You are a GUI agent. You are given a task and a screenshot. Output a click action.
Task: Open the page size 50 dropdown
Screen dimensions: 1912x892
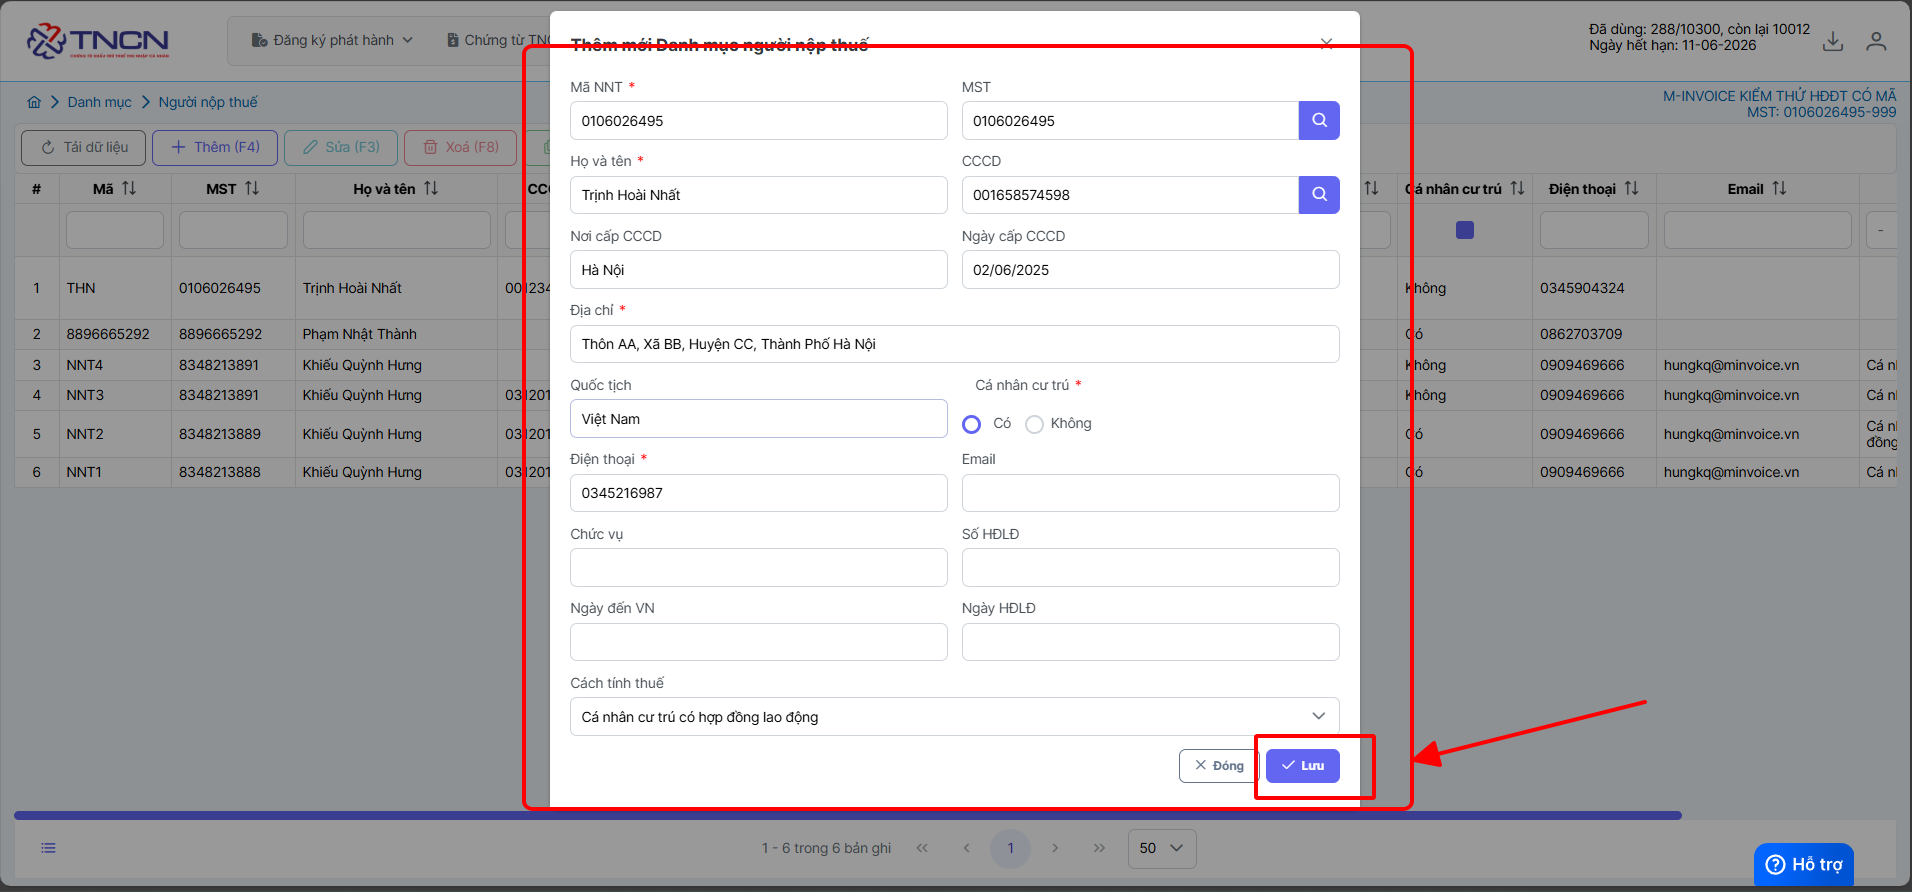1162,848
